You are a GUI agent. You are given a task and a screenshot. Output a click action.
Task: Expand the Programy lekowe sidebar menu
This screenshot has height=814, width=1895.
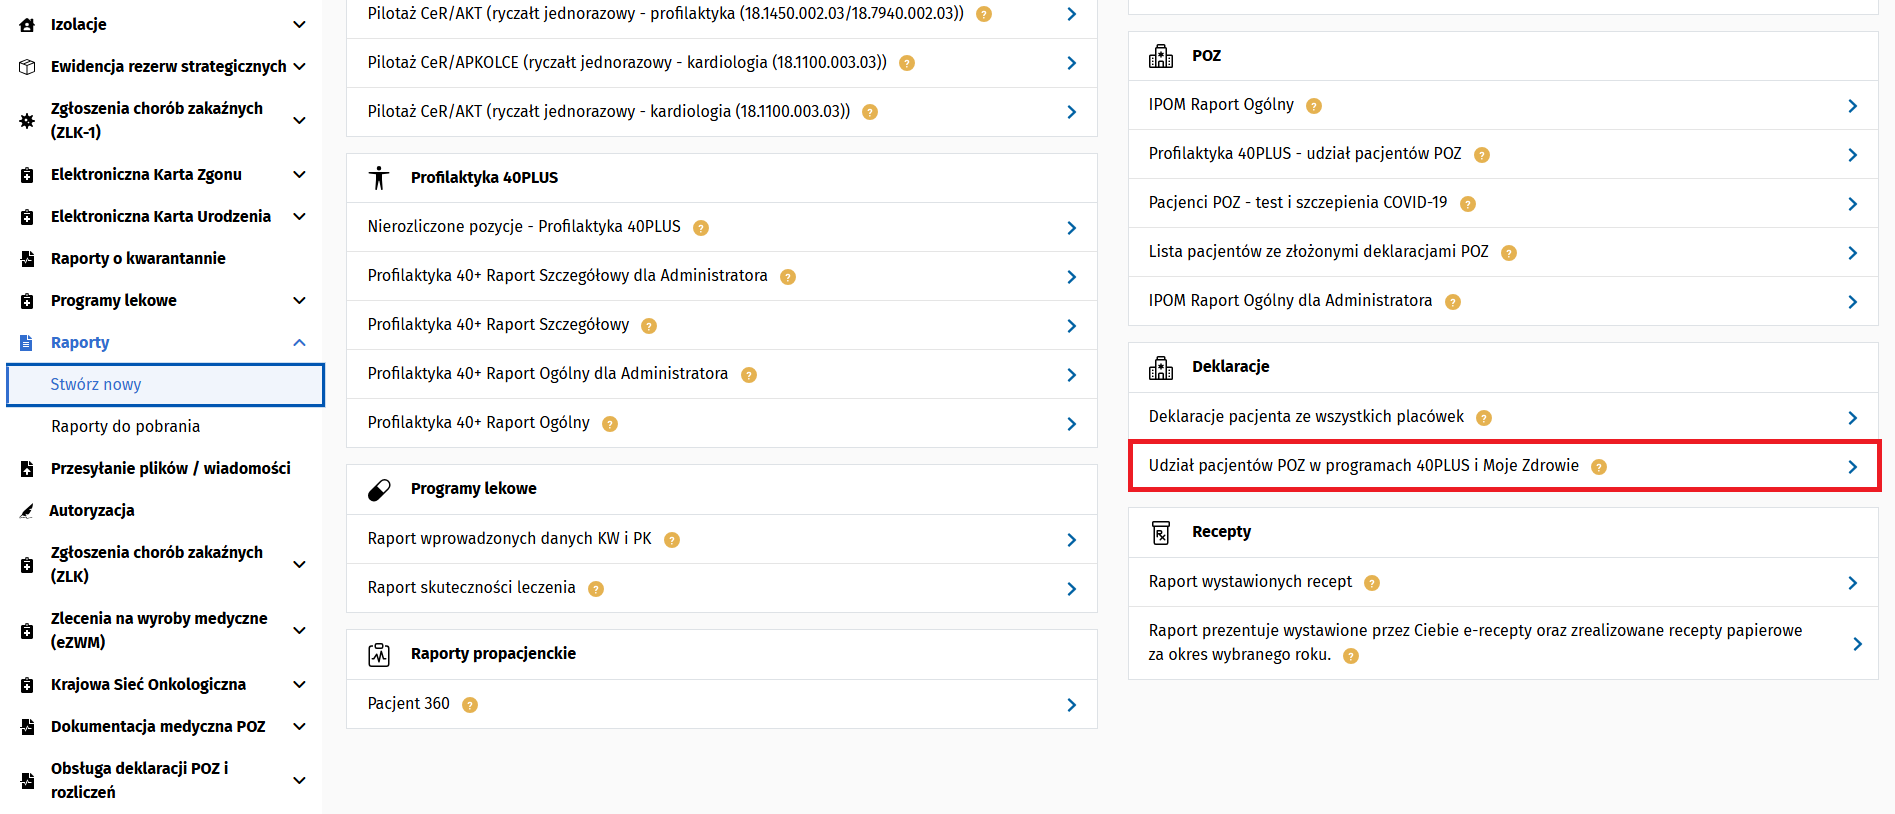click(299, 301)
